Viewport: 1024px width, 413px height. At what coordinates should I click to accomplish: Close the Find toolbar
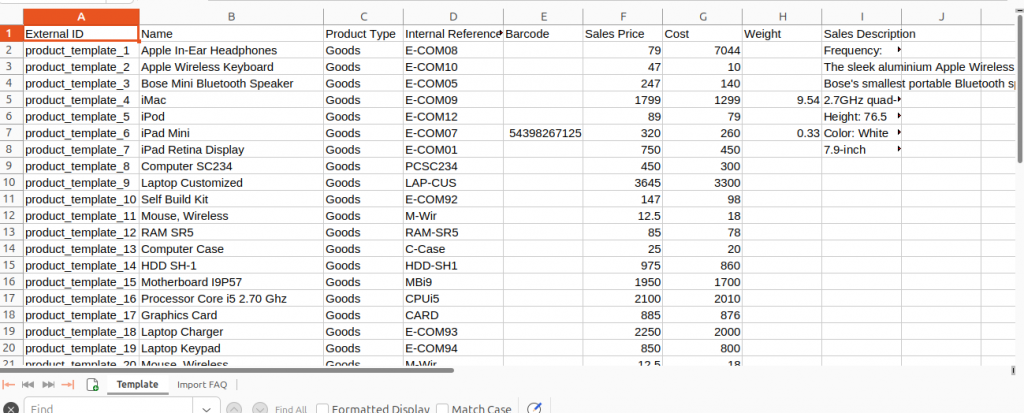pos(11,408)
